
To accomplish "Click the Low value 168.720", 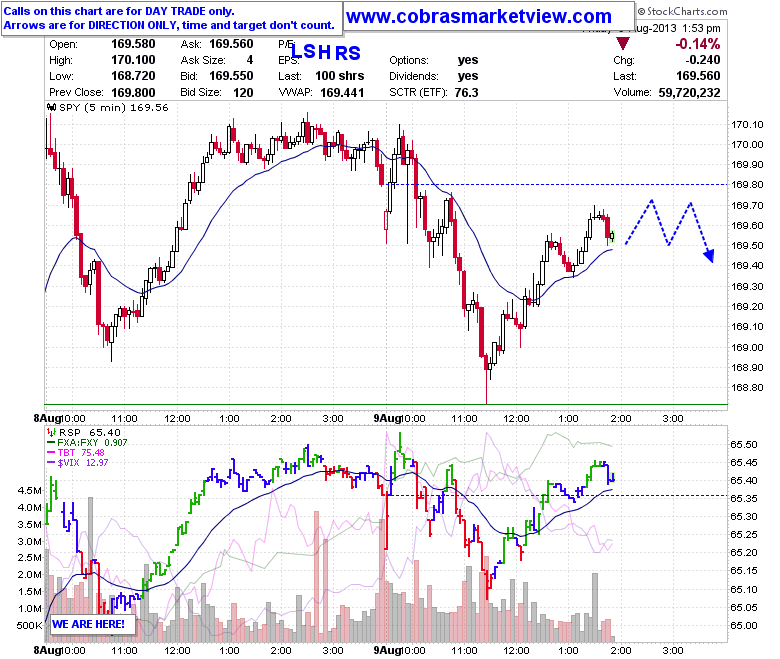I will (x=133, y=76).
